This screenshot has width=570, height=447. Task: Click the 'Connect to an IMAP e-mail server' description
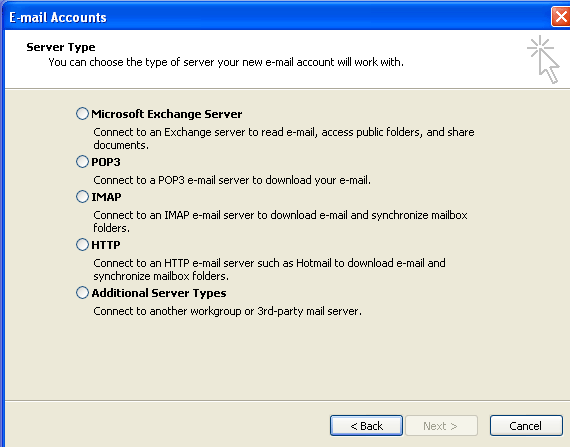click(280, 221)
